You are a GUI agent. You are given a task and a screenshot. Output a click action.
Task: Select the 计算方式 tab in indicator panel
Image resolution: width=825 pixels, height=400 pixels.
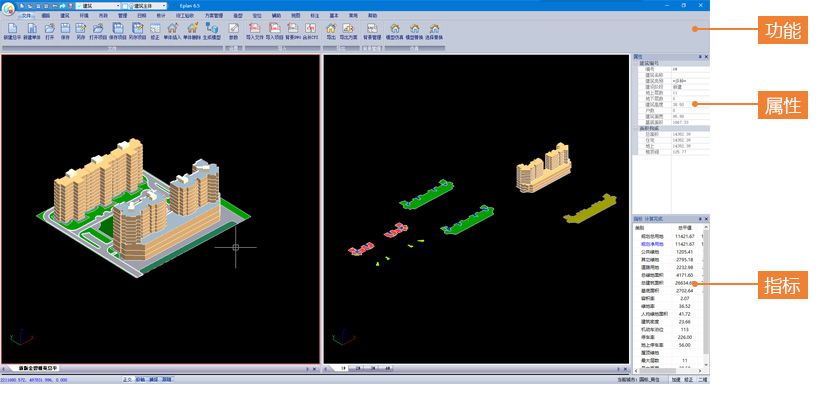[656, 218]
